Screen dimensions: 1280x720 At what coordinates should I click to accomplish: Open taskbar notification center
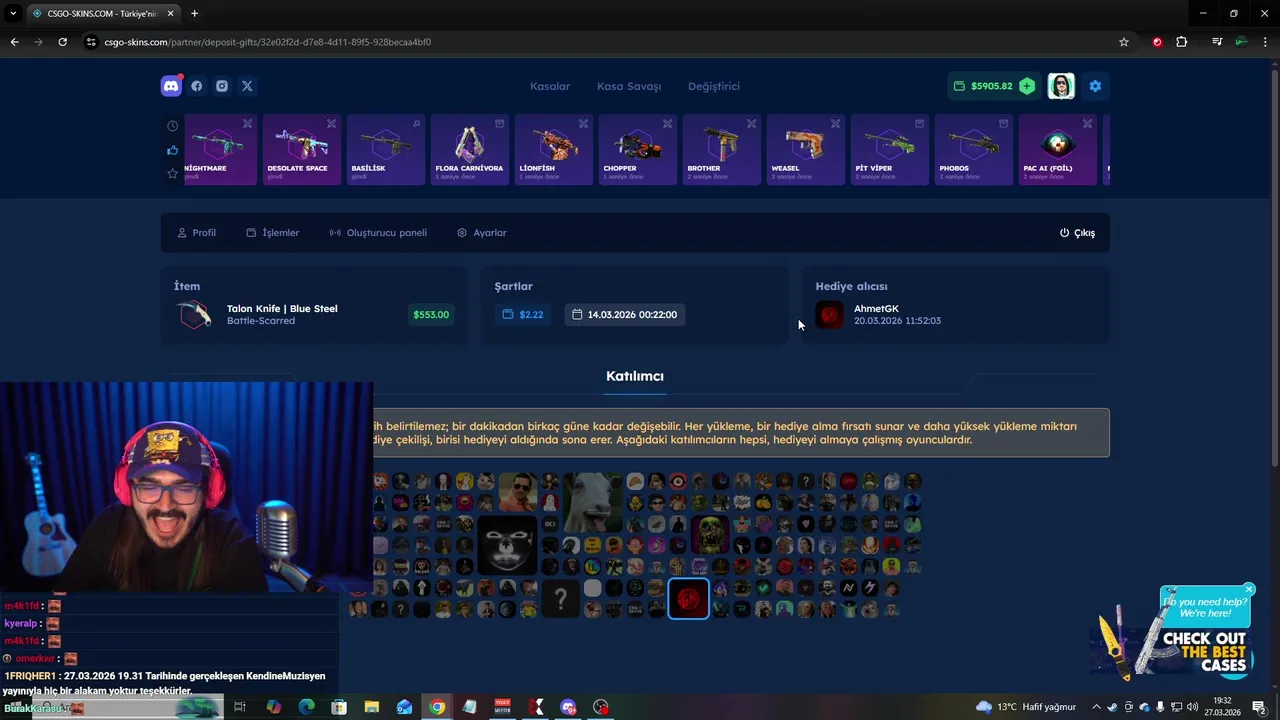1259,707
